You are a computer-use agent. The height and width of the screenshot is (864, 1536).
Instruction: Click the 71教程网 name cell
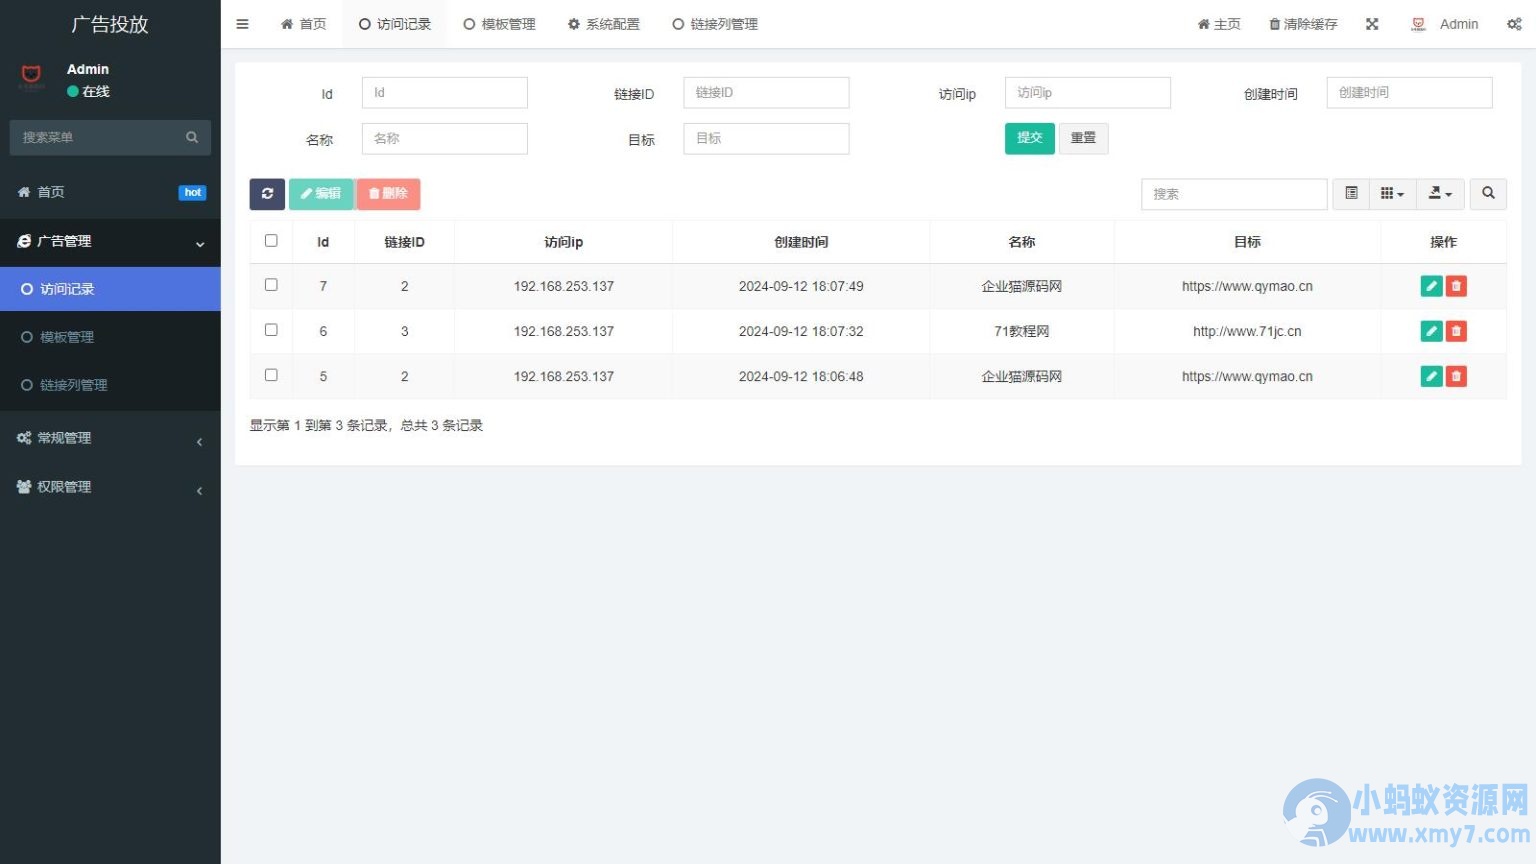(x=1021, y=331)
